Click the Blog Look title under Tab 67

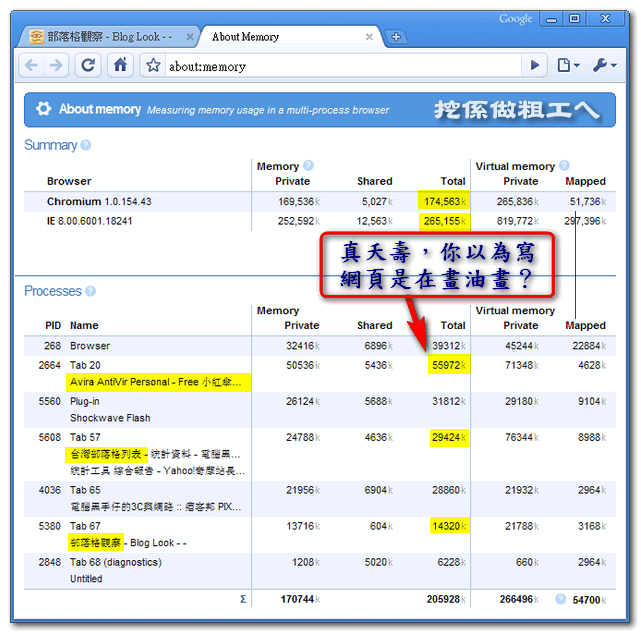[128, 543]
